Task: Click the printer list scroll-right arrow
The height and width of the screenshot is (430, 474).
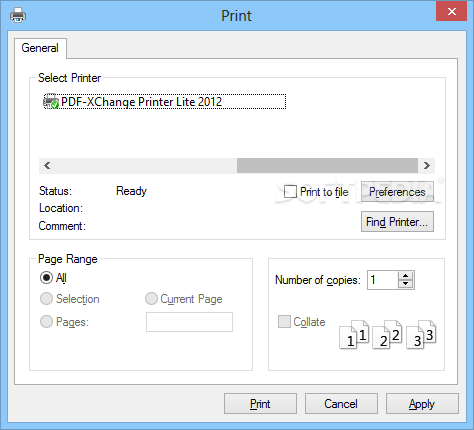Action: (x=427, y=165)
